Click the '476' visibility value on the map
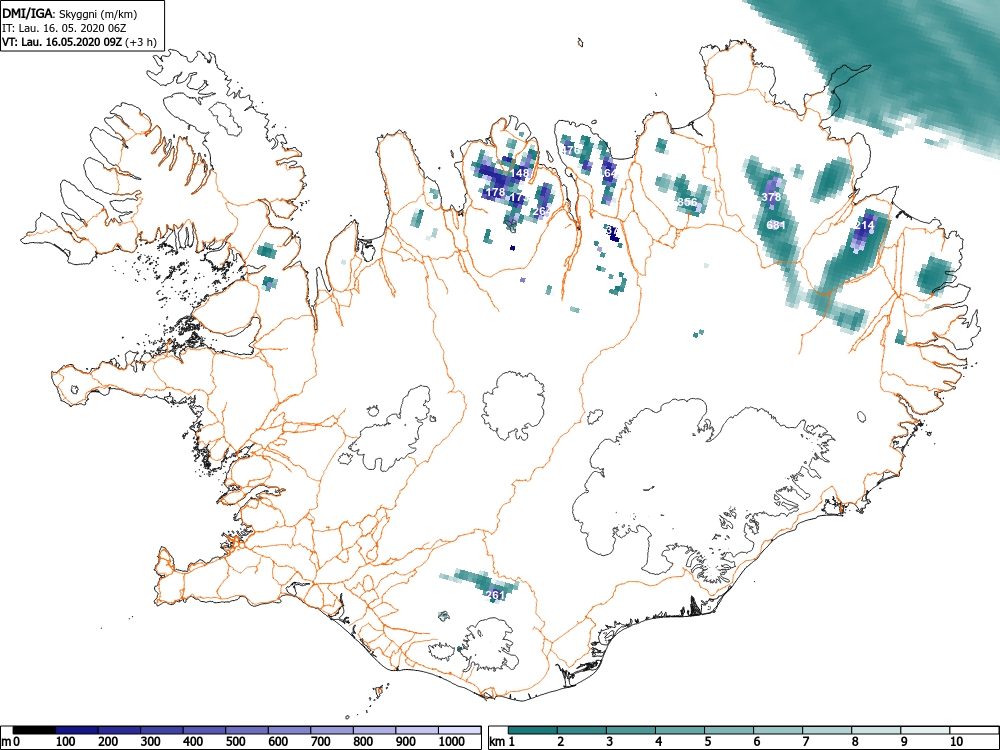This screenshot has height=750, width=1000. 571,151
